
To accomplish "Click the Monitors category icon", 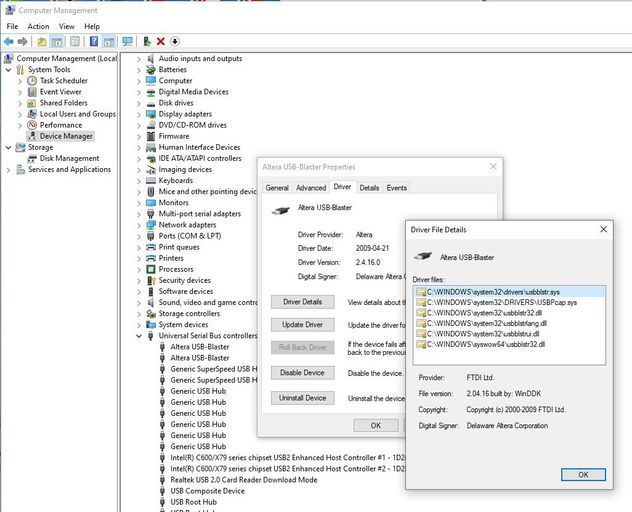I will tap(151, 203).
